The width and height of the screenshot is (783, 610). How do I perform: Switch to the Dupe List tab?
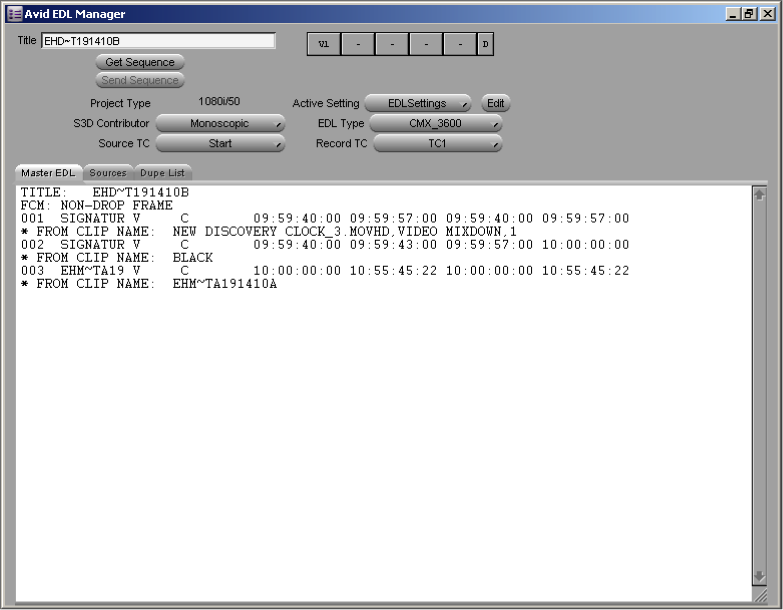[x=162, y=173]
